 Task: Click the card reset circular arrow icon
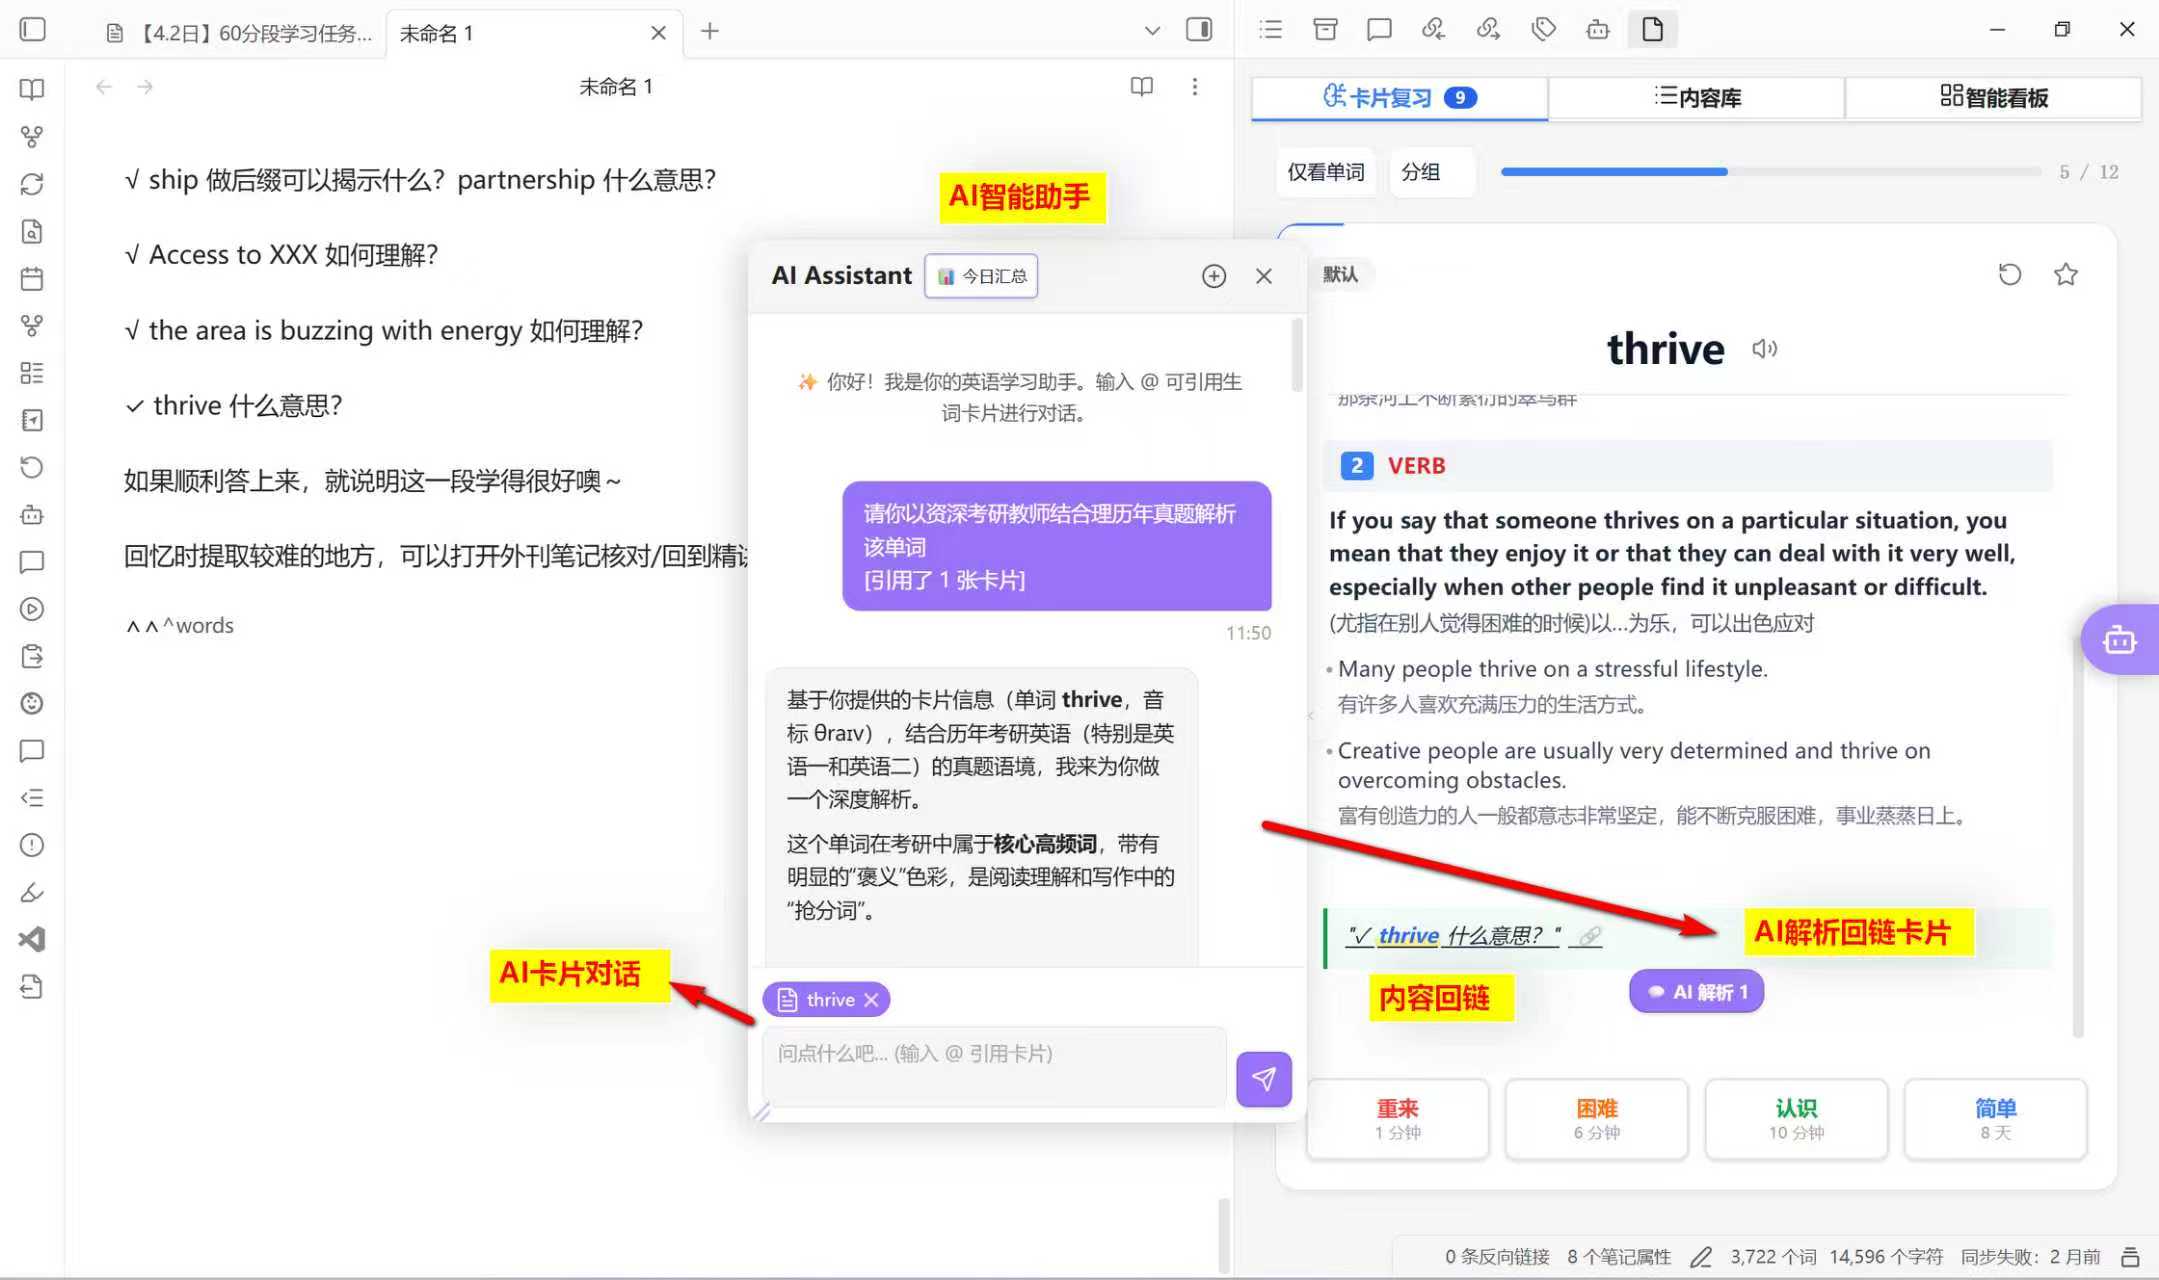click(2009, 274)
